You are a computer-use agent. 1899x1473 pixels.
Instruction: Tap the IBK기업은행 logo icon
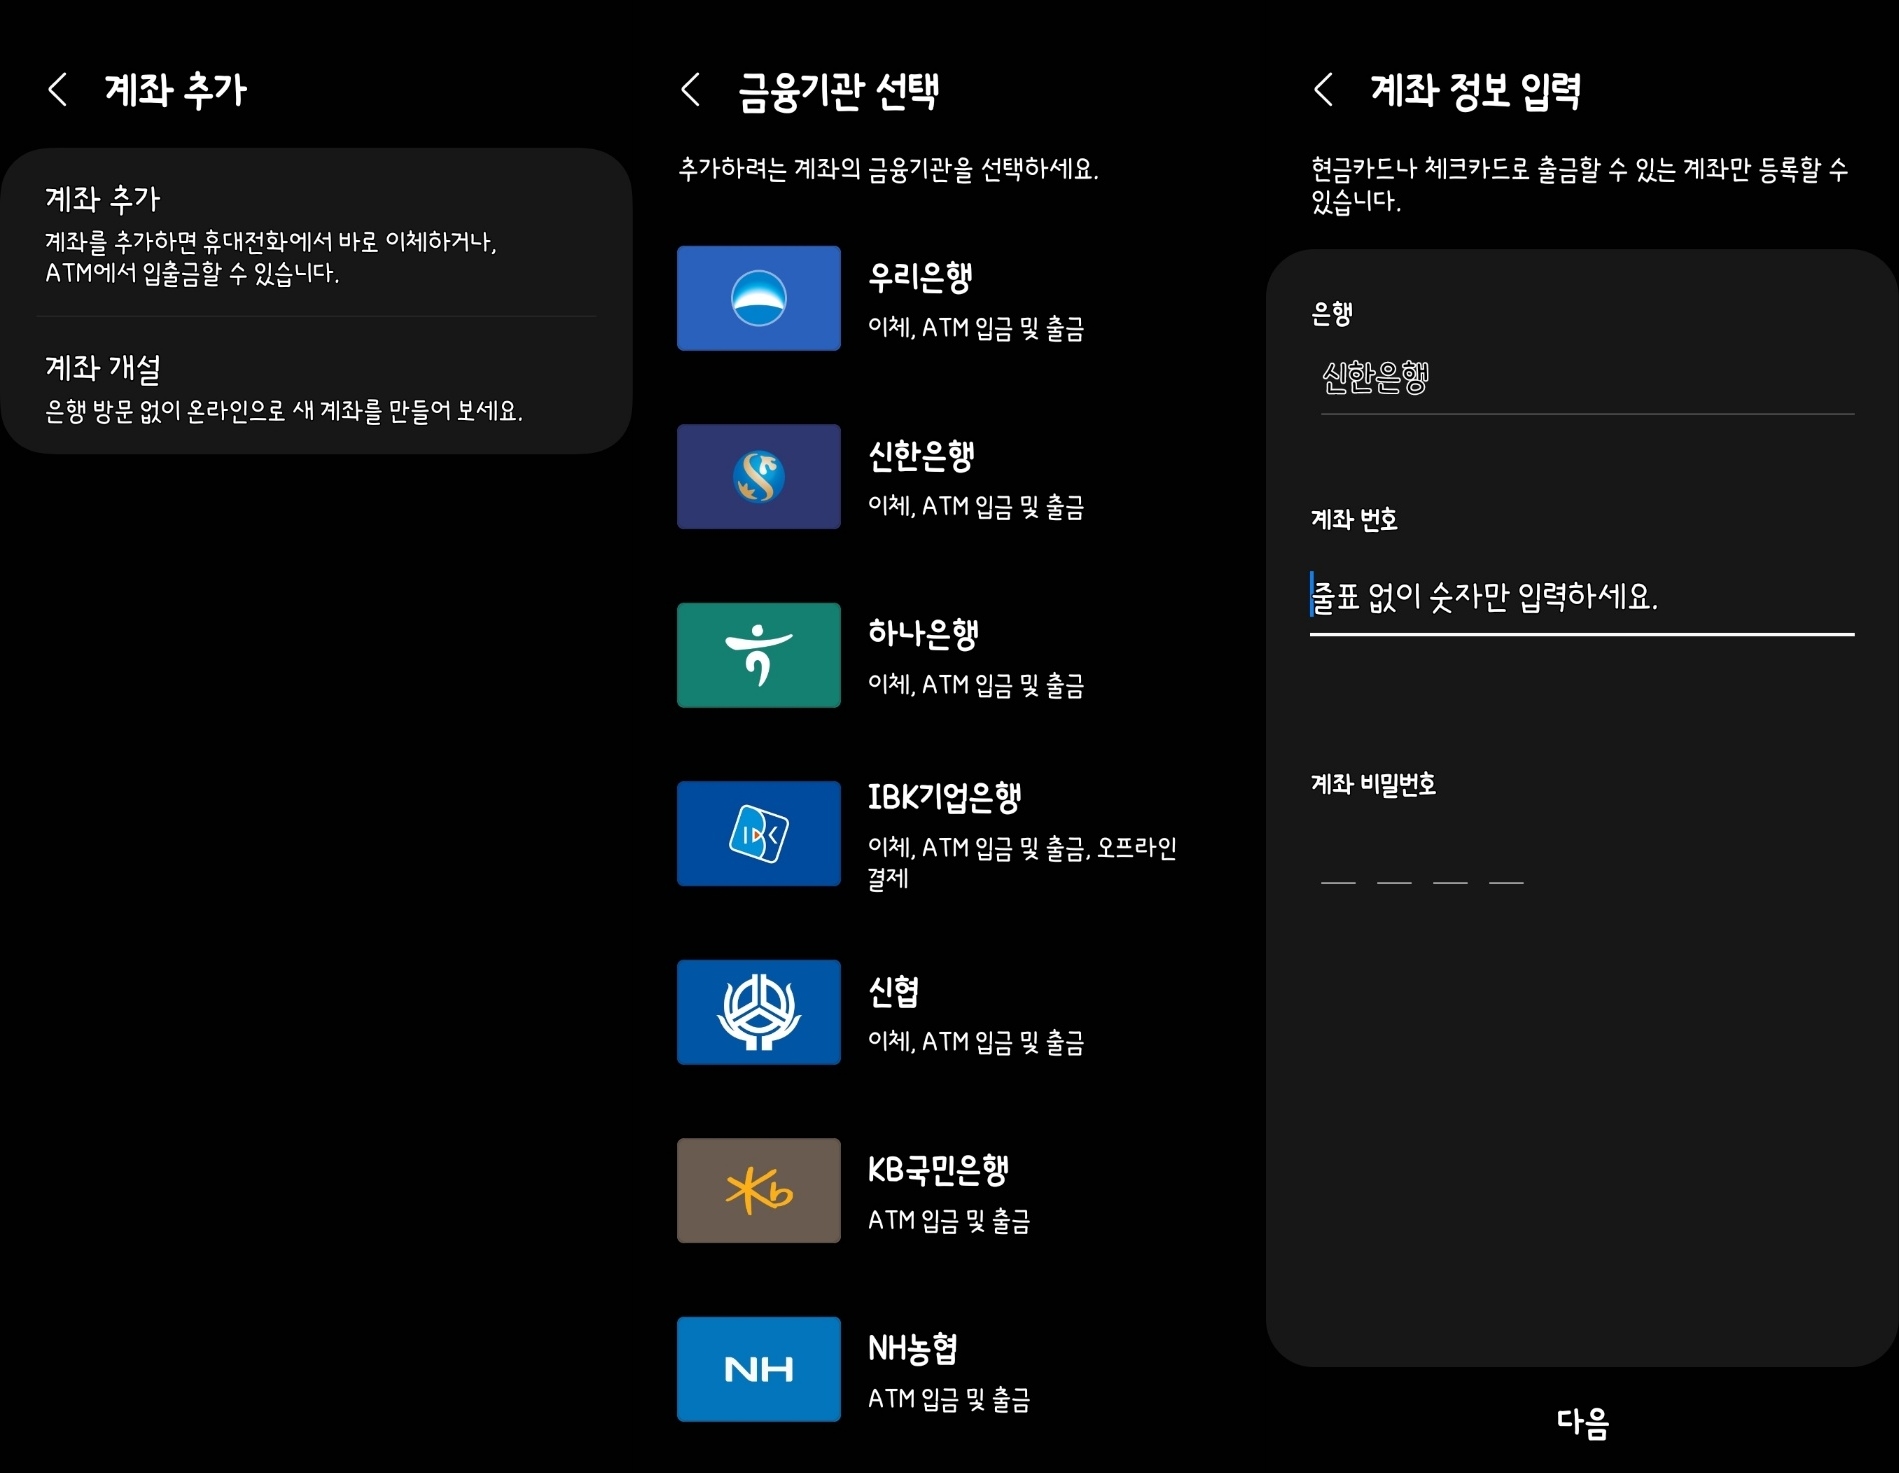(x=759, y=834)
